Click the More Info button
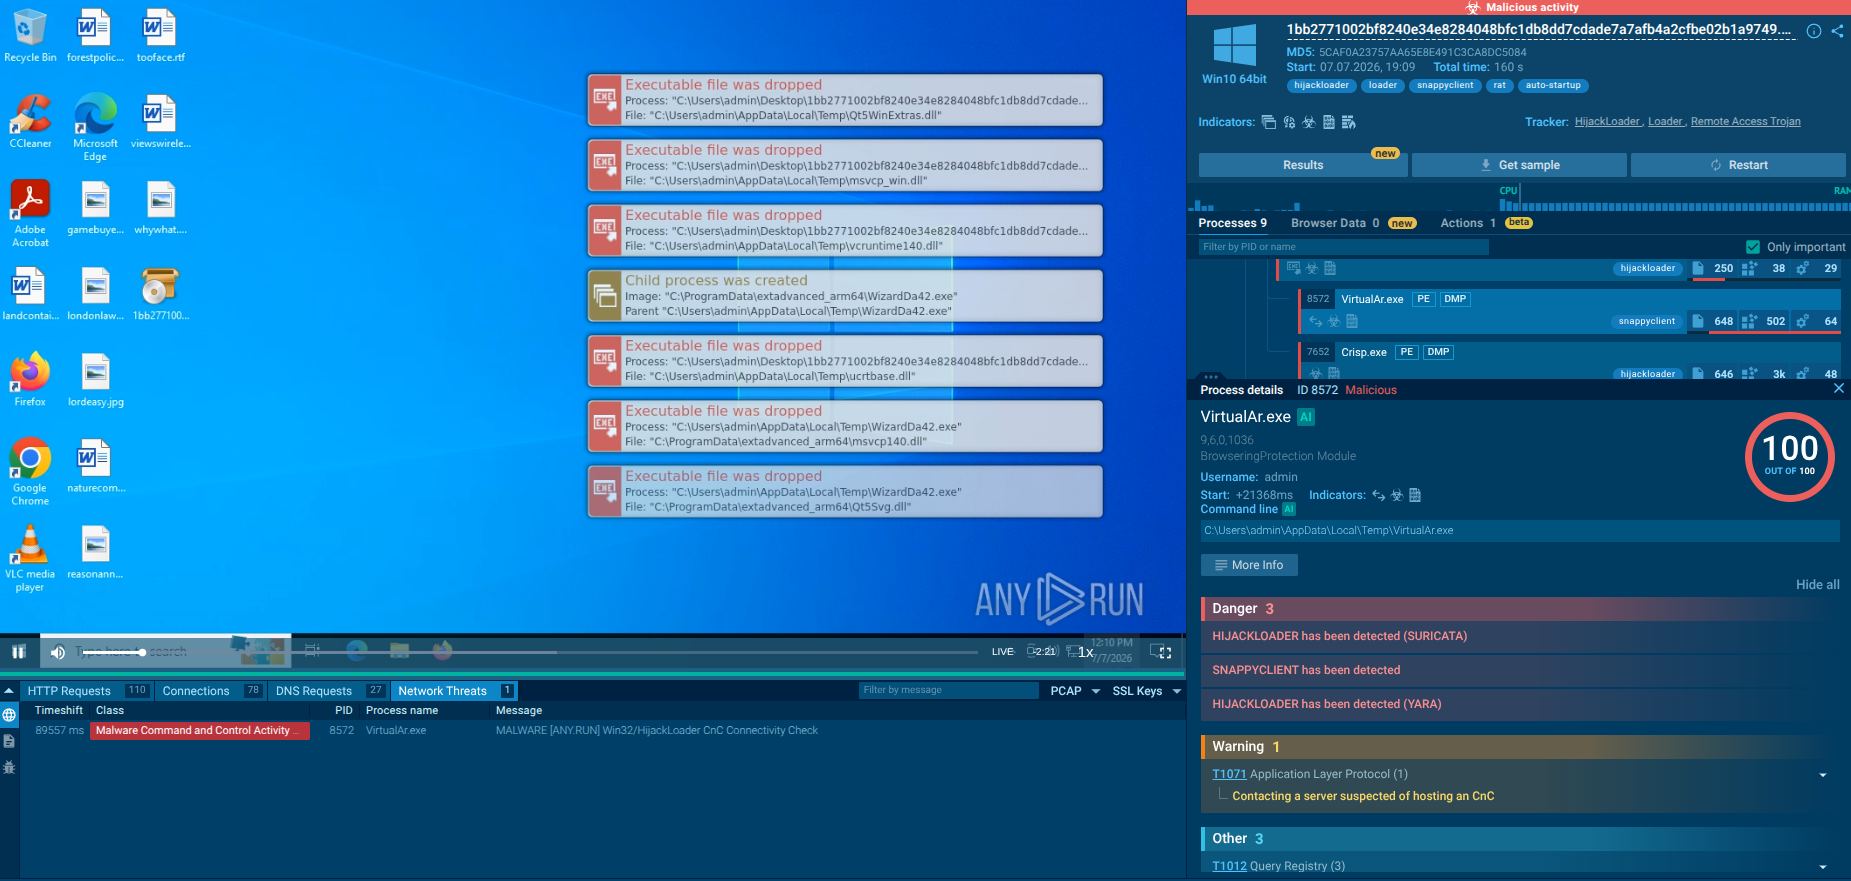The width and height of the screenshot is (1851, 881). pos(1249,565)
